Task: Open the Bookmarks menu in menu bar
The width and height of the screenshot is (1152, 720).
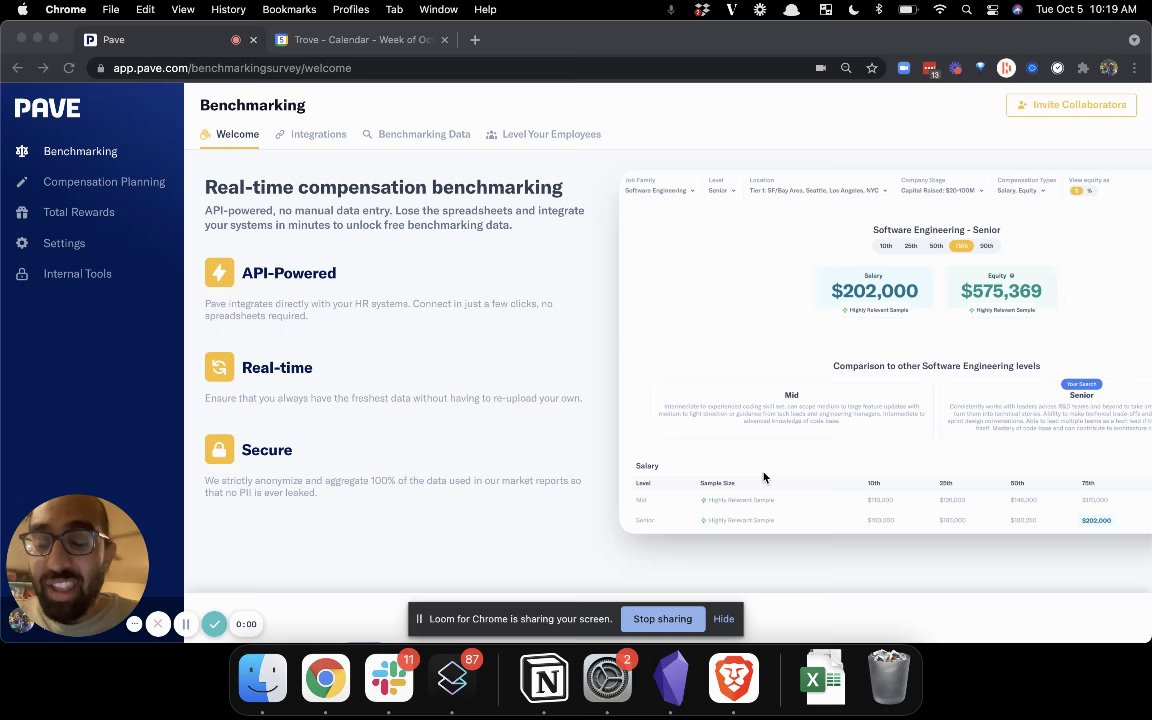Action: coord(289,10)
